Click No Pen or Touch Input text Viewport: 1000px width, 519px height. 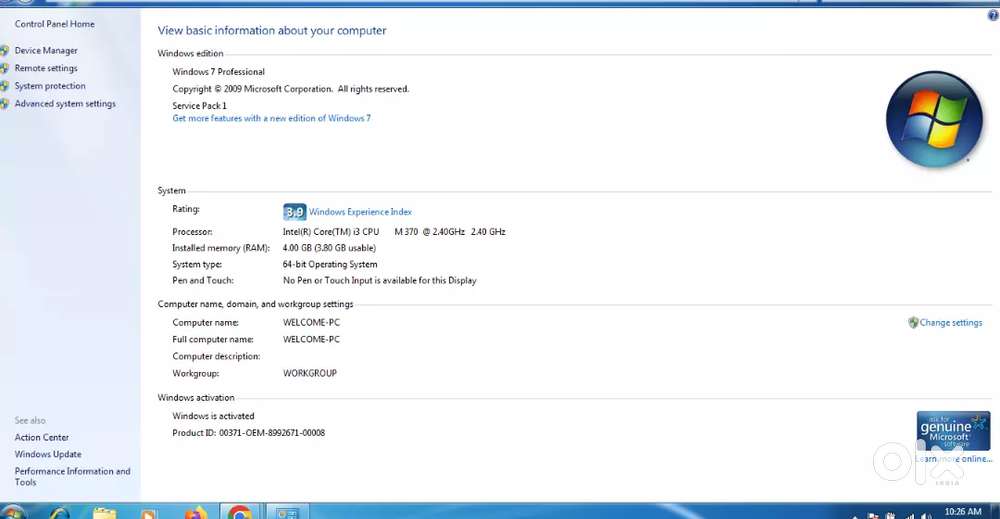379,281
